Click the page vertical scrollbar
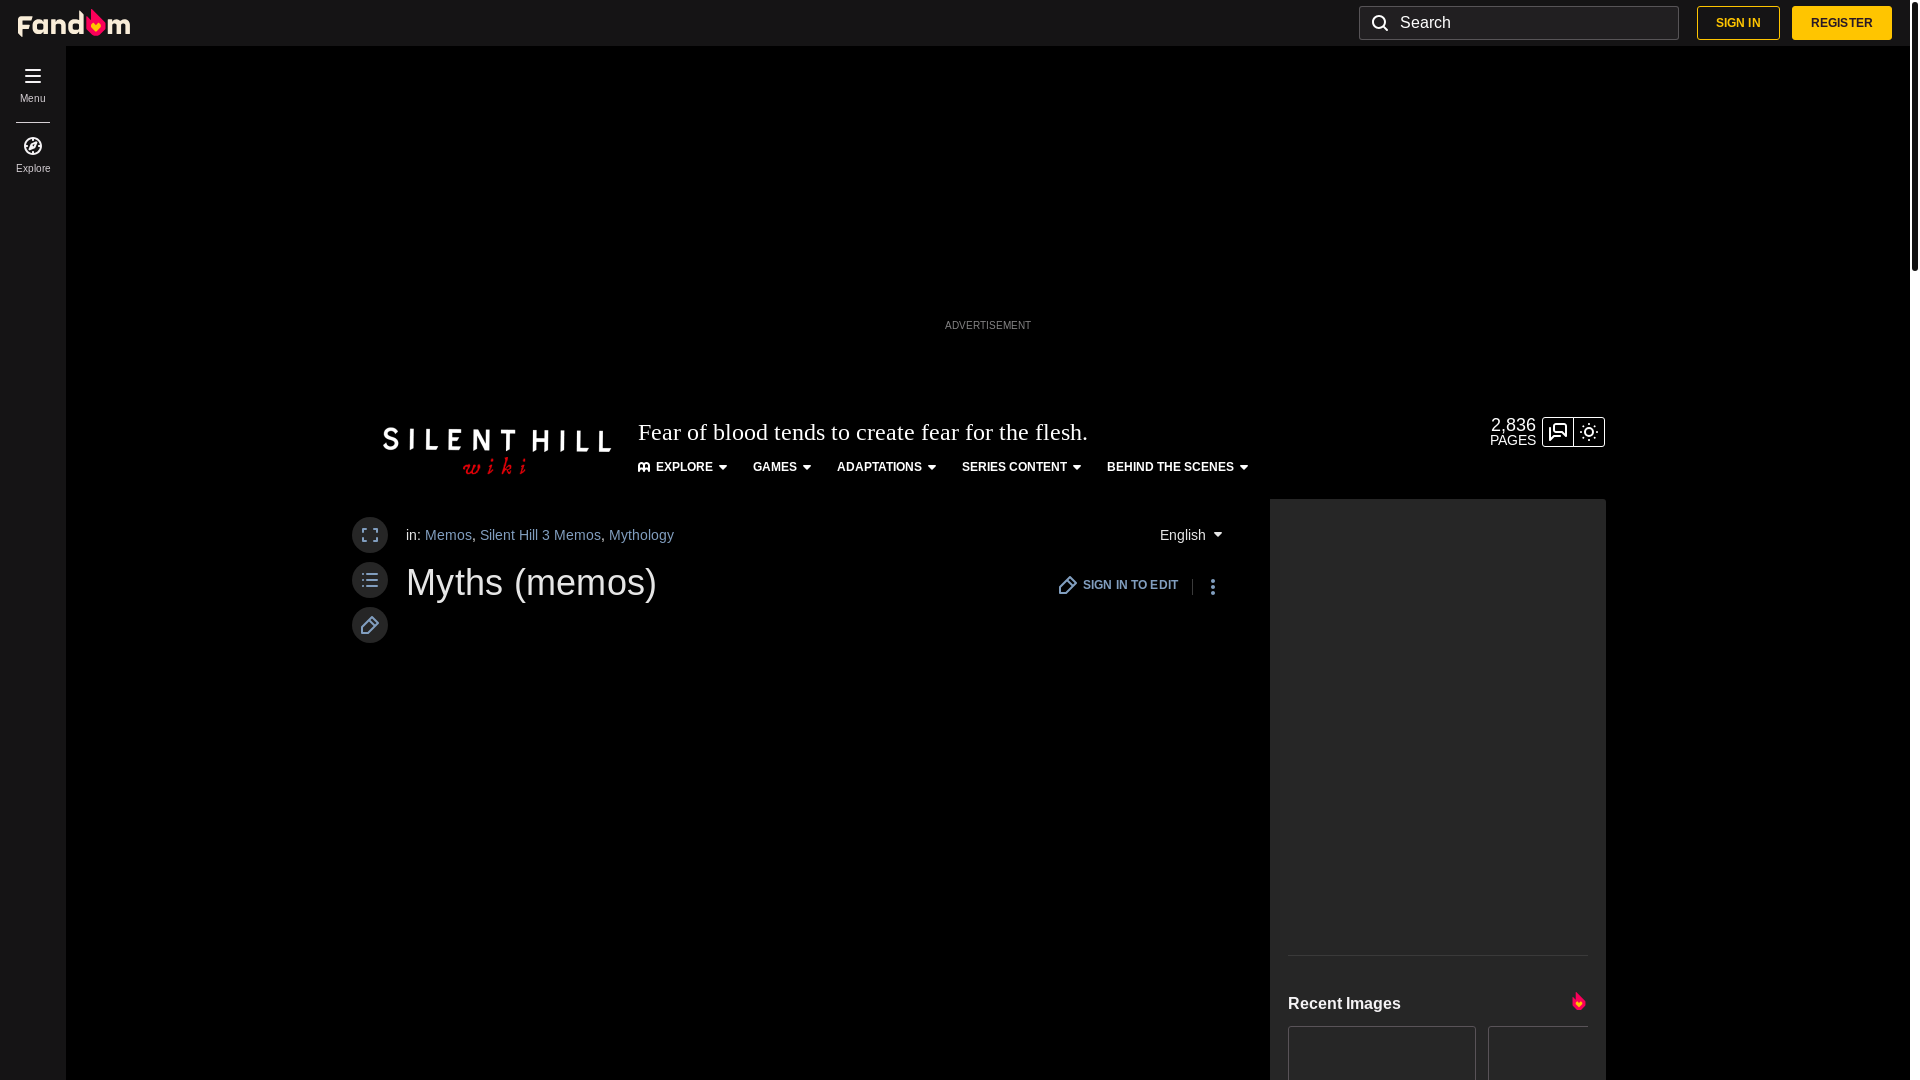 tap(1914, 135)
